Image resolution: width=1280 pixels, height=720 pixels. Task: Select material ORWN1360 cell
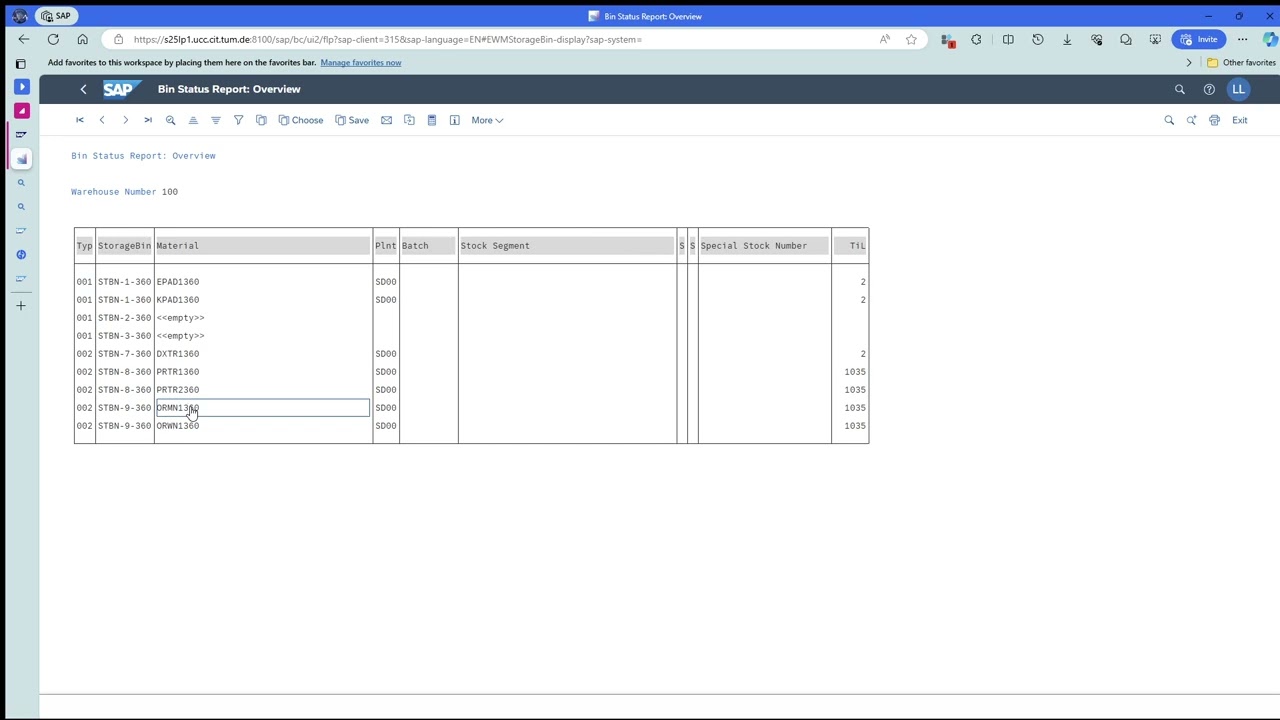[263, 426]
